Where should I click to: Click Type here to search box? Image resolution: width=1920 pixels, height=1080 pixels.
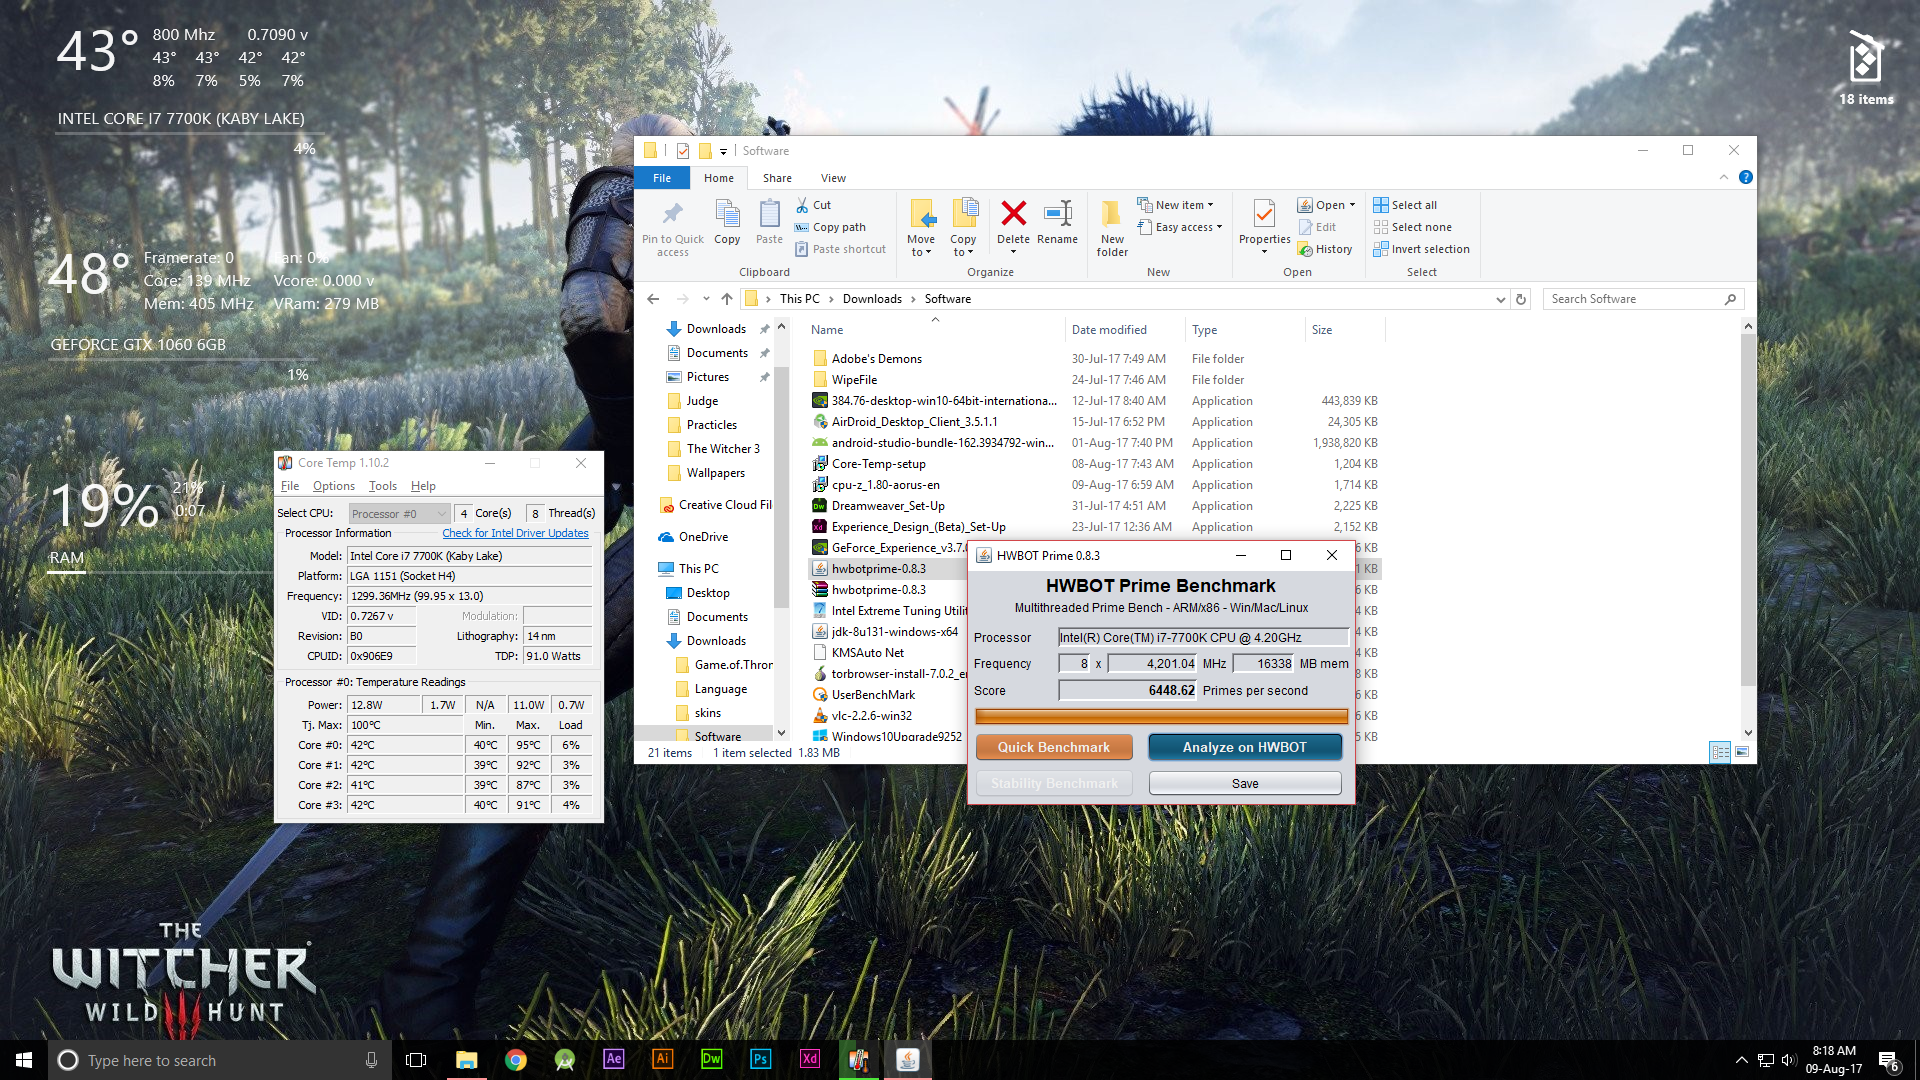pos(220,1060)
